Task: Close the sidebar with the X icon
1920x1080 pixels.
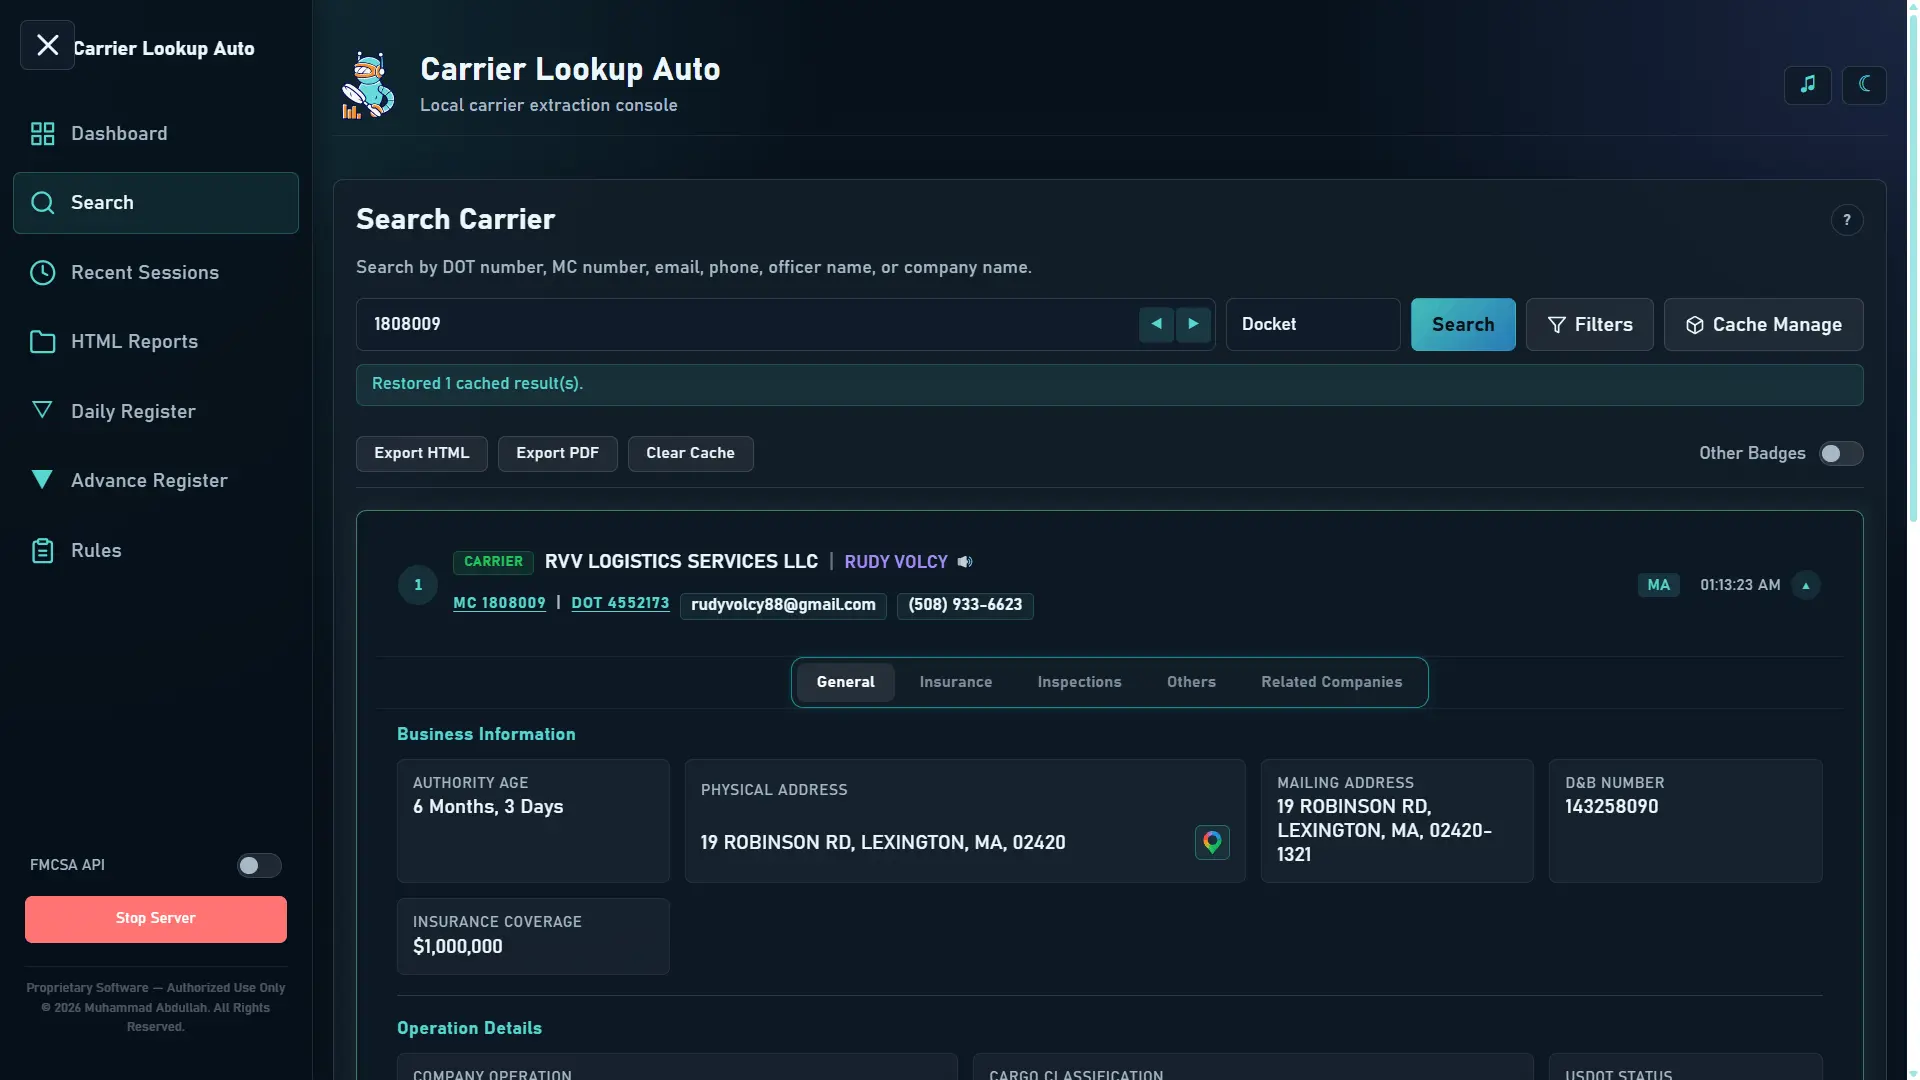Action: [47, 45]
